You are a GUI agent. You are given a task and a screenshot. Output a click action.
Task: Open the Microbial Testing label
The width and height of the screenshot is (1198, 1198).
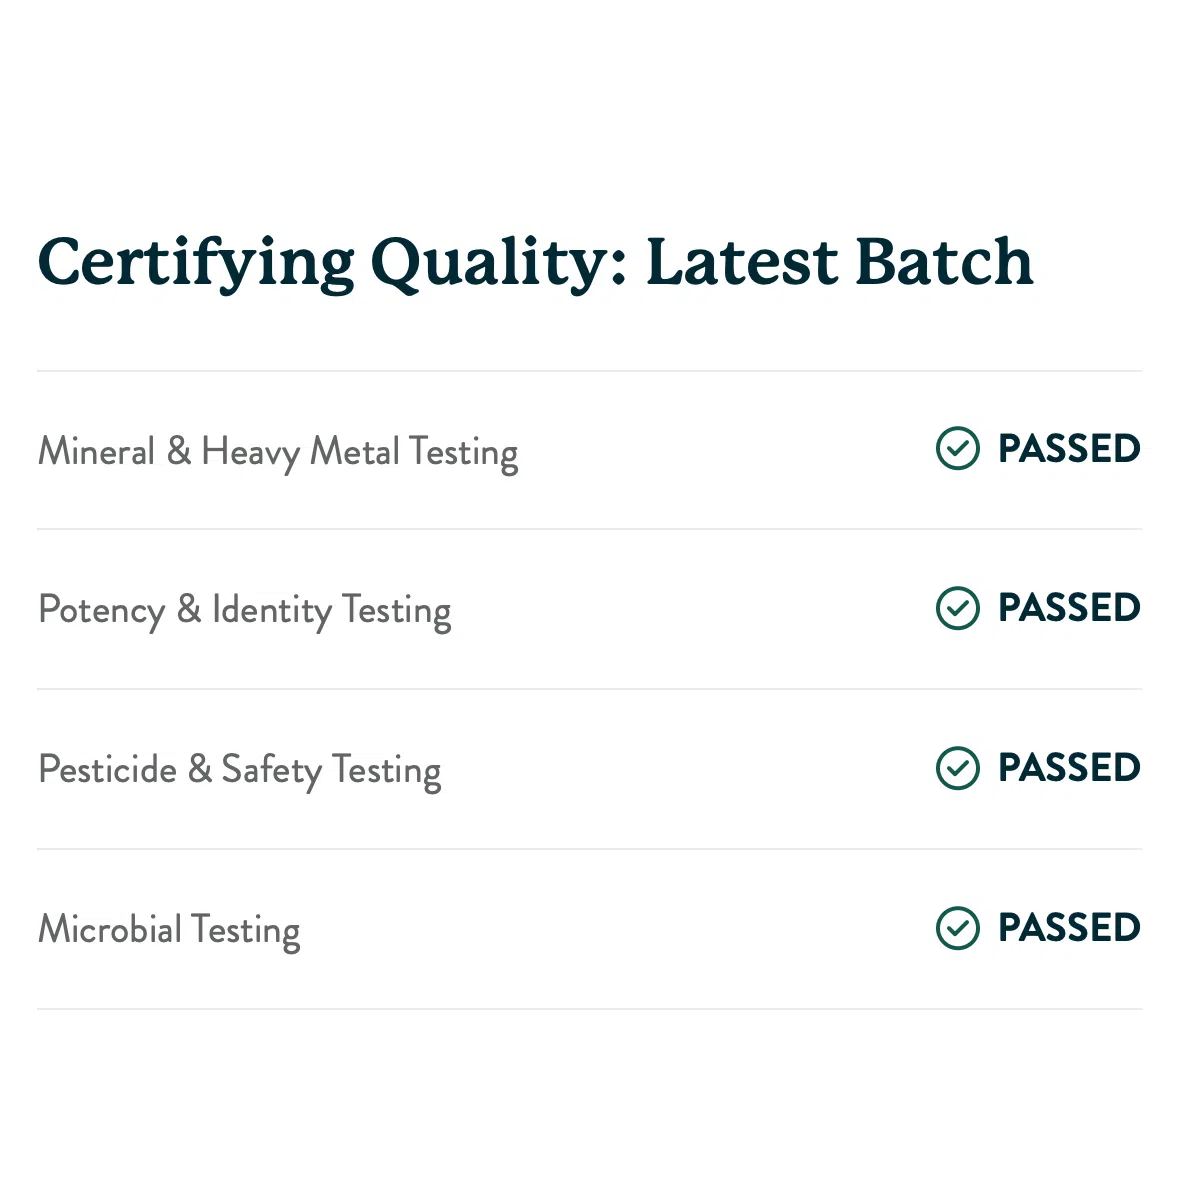pyautogui.click(x=169, y=930)
